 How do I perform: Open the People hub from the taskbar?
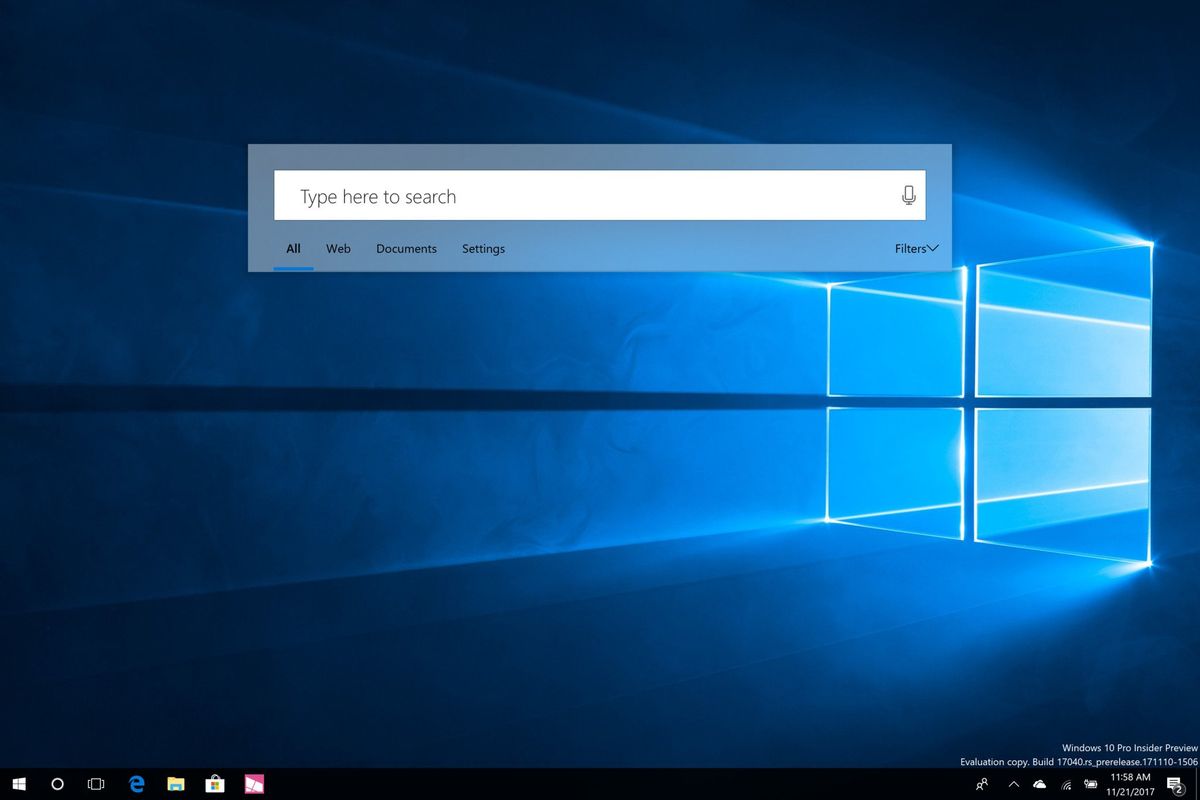pos(982,784)
